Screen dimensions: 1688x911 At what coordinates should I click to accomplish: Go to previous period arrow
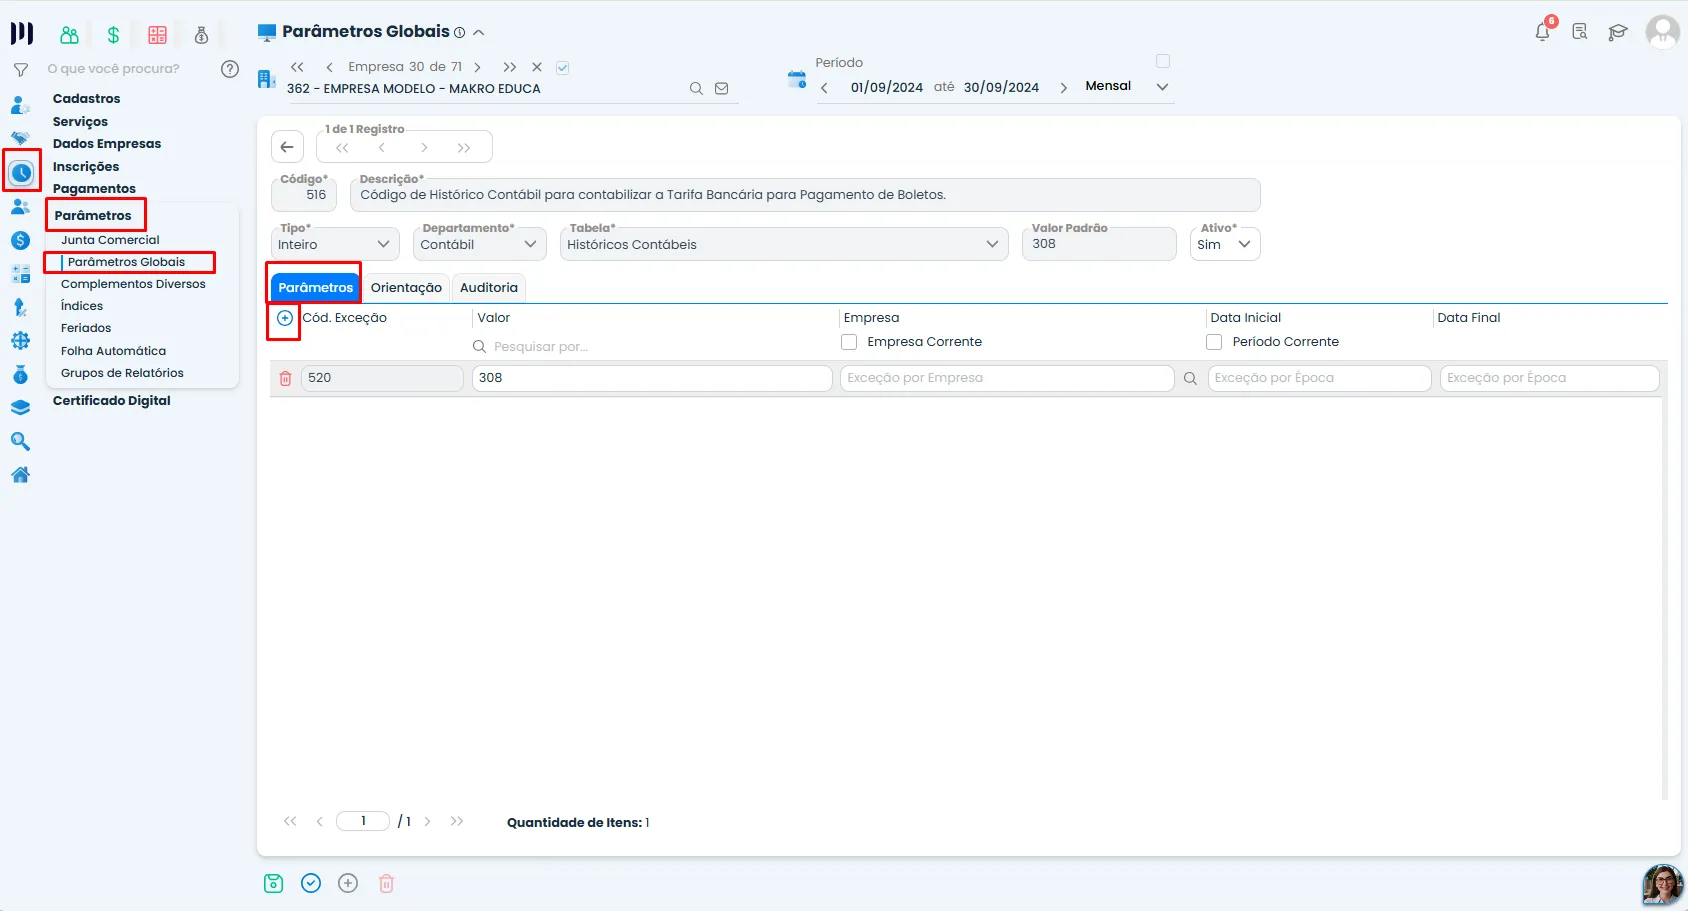(x=824, y=88)
